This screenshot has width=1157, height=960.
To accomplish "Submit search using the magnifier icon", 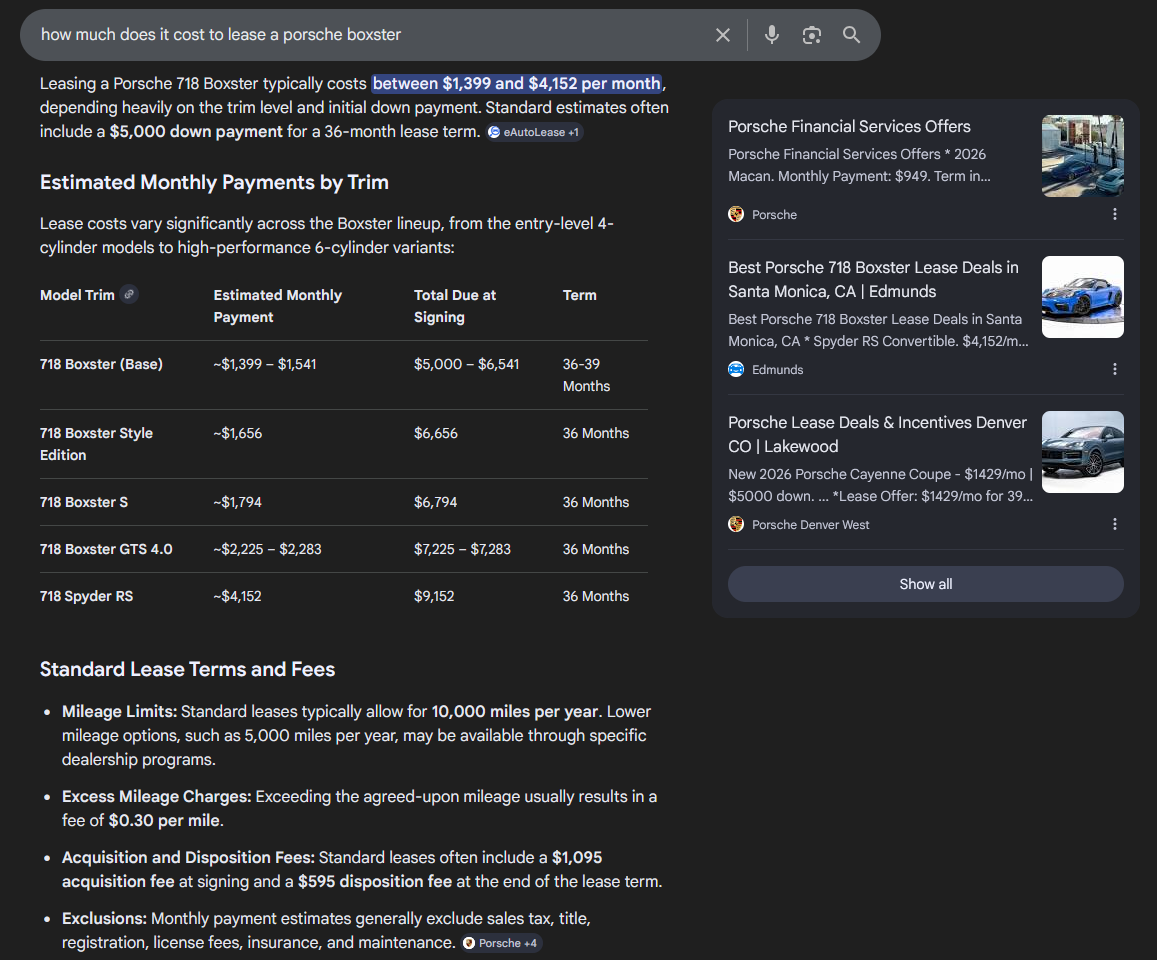I will coord(852,35).
